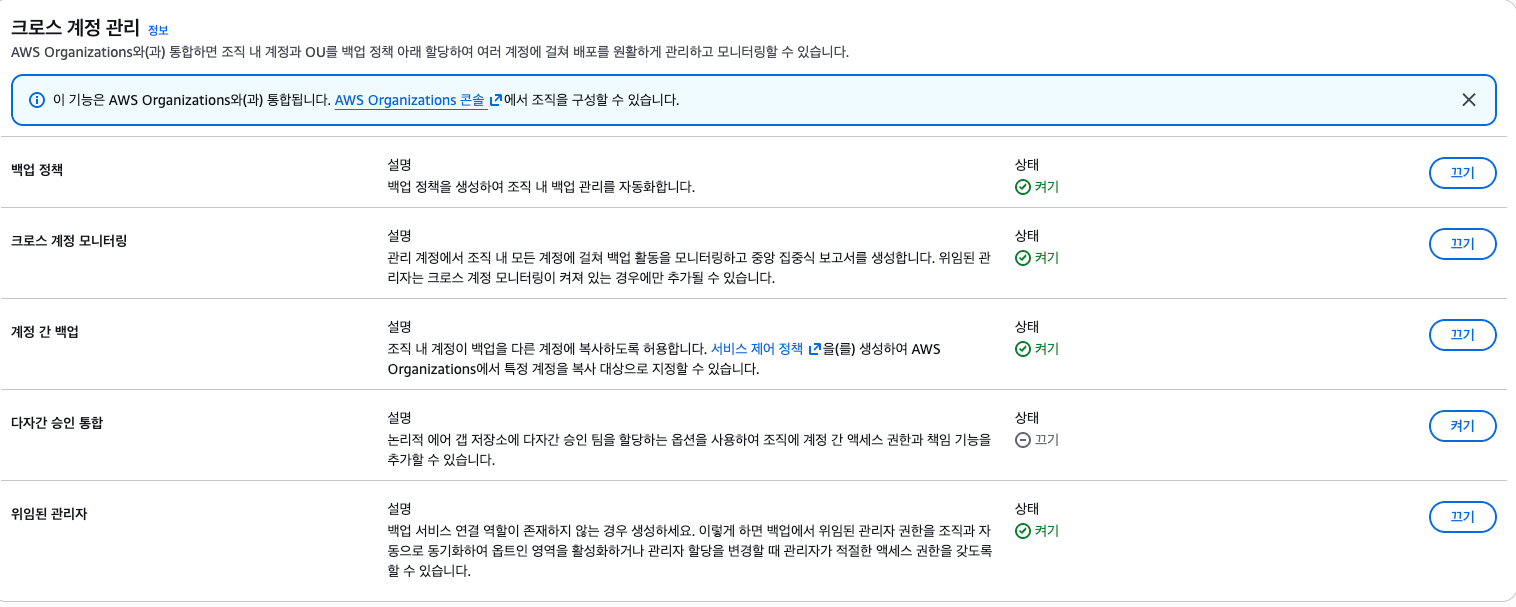
Task: Dismiss the AWS Organizations integration banner
Action: click(x=1468, y=100)
